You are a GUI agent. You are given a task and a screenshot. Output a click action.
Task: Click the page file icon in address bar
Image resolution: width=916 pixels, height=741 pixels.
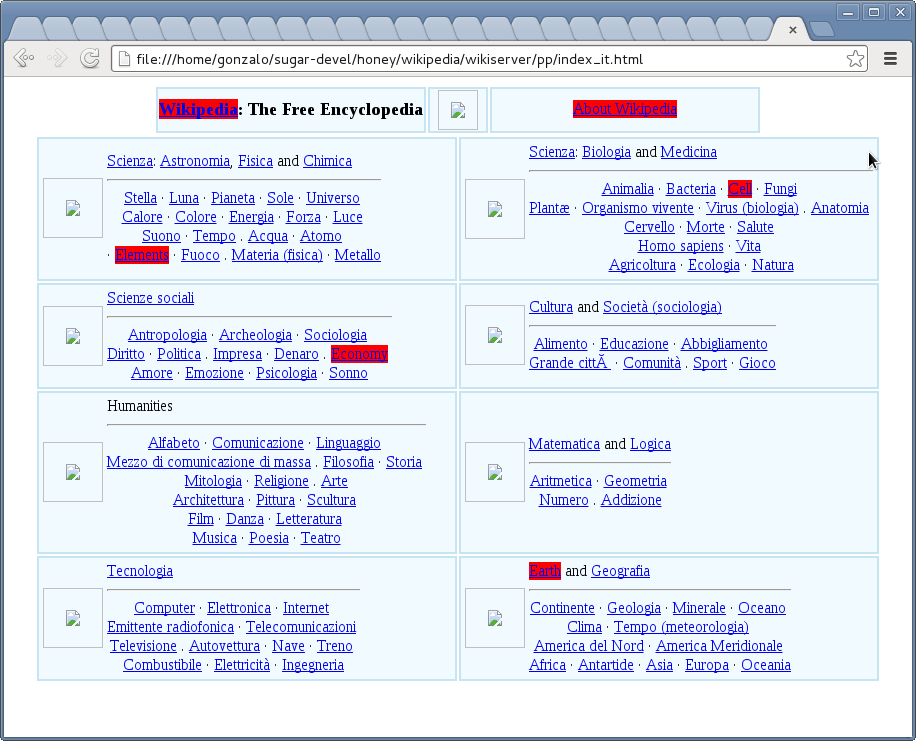point(124,59)
